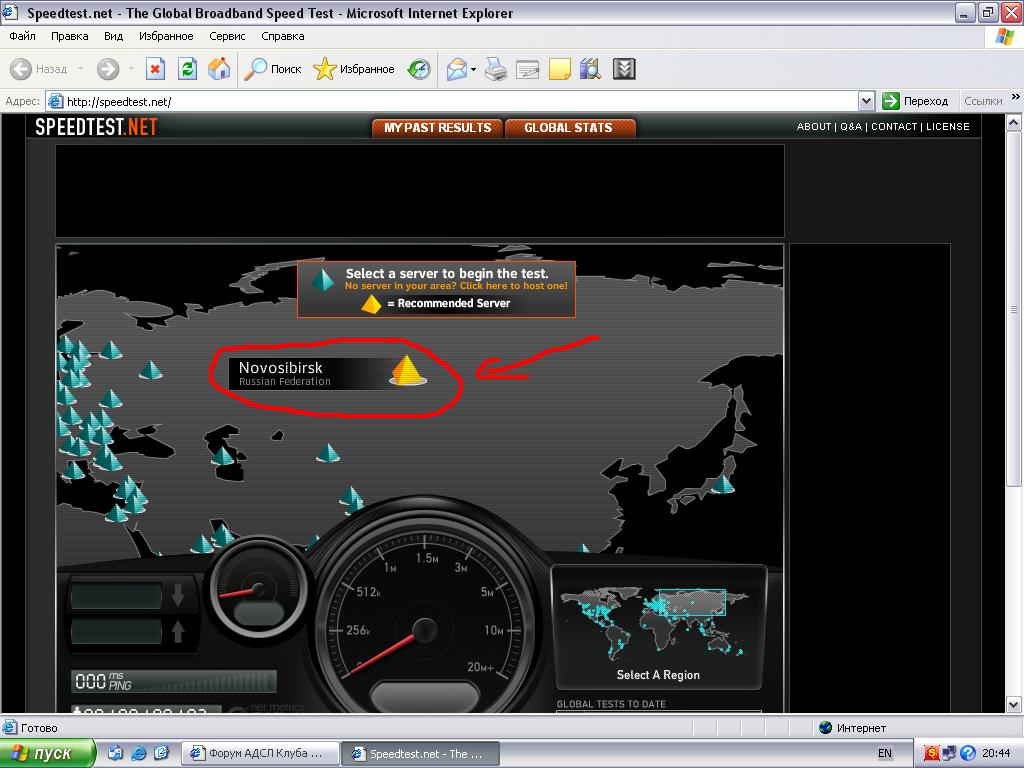Click the system clock 20:44

(x=997, y=754)
